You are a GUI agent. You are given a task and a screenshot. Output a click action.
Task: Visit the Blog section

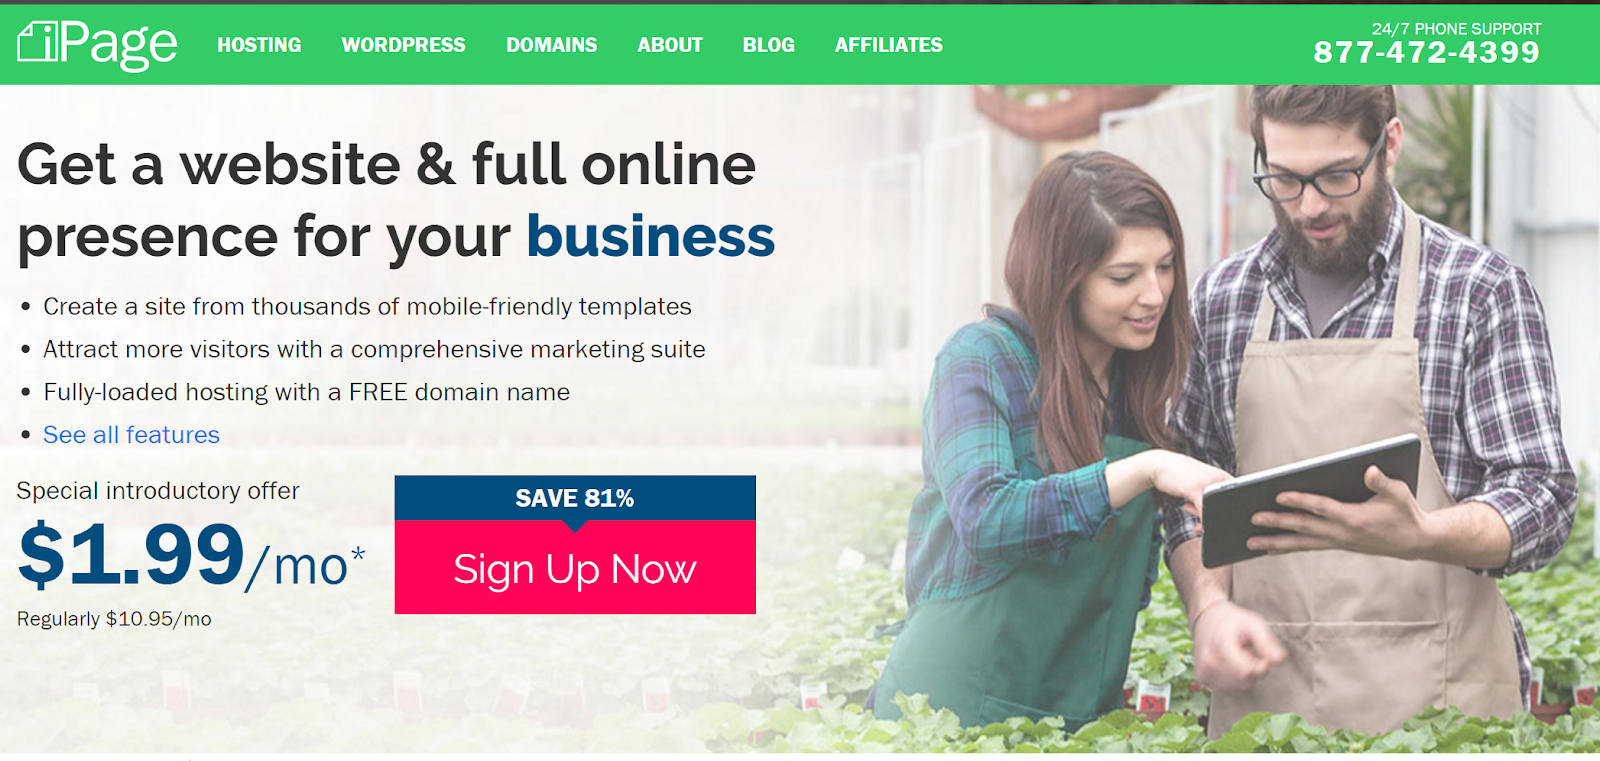768,45
